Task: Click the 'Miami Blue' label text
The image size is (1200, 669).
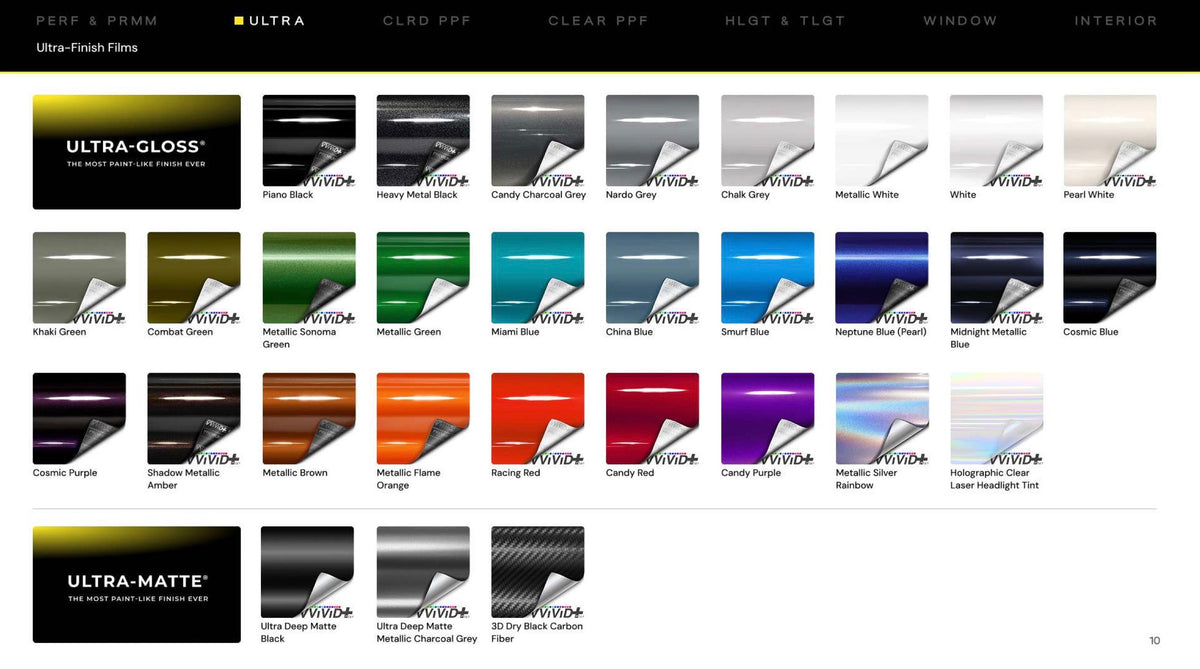Action: 515,332
